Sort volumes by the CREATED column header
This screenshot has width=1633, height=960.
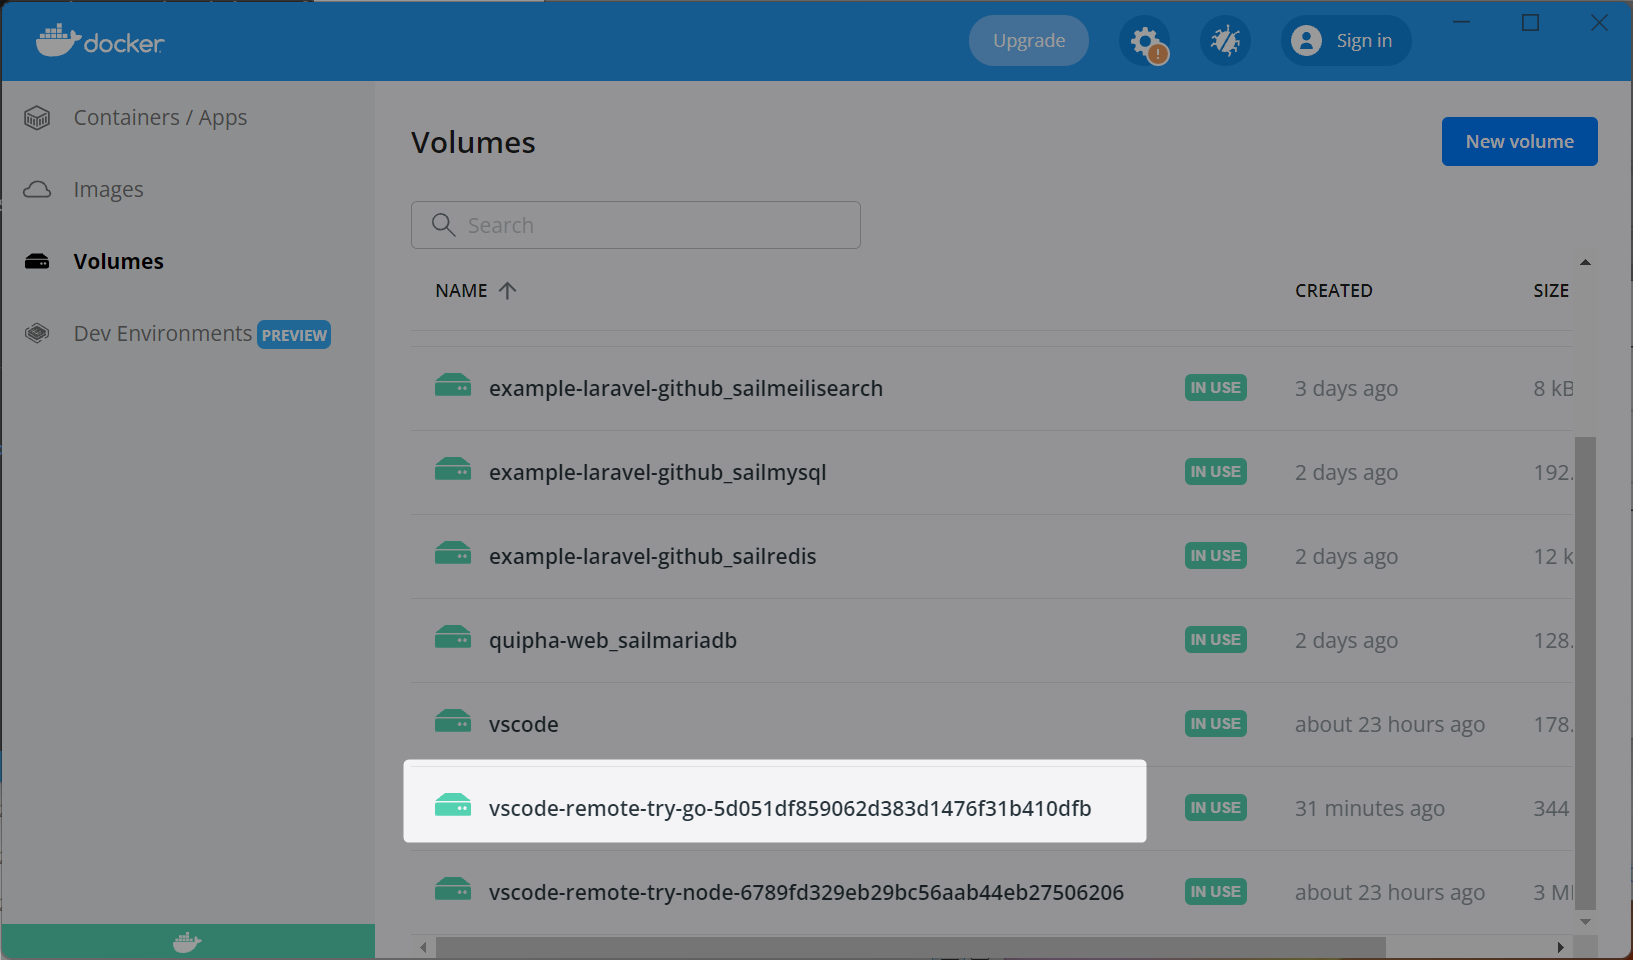point(1334,291)
